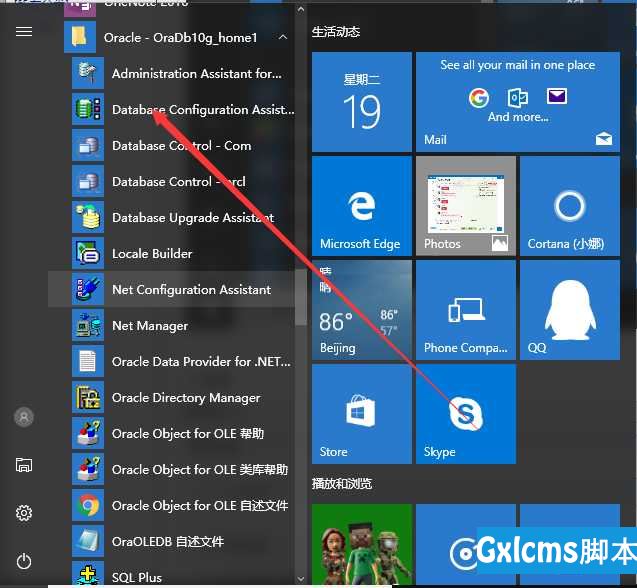Click the 播放和浏览 group header
This screenshot has width=637, height=588.
pos(342,484)
